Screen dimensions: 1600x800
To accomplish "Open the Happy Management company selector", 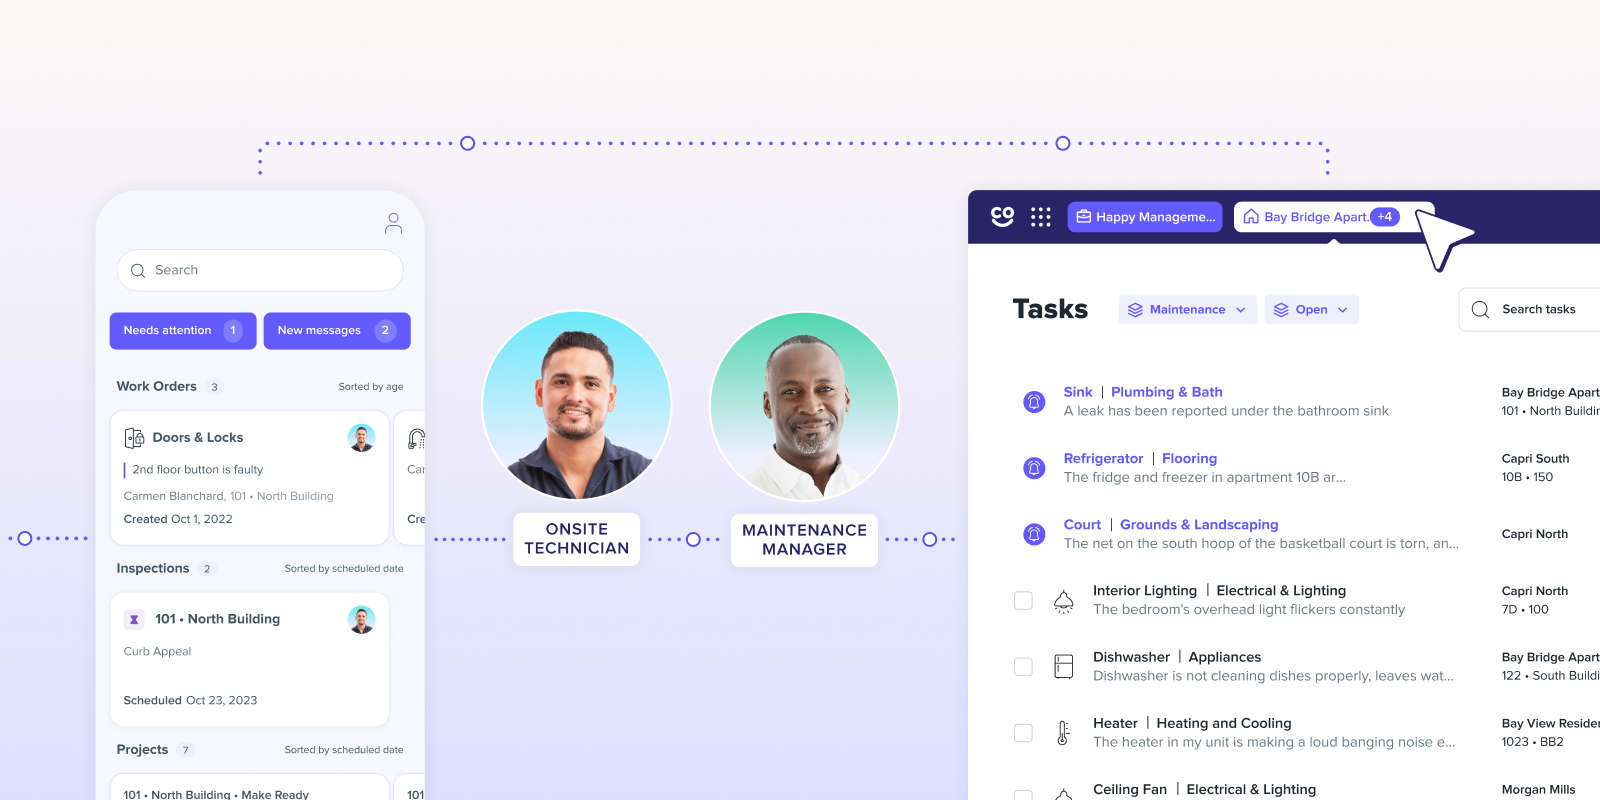I will pyautogui.click(x=1145, y=217).
